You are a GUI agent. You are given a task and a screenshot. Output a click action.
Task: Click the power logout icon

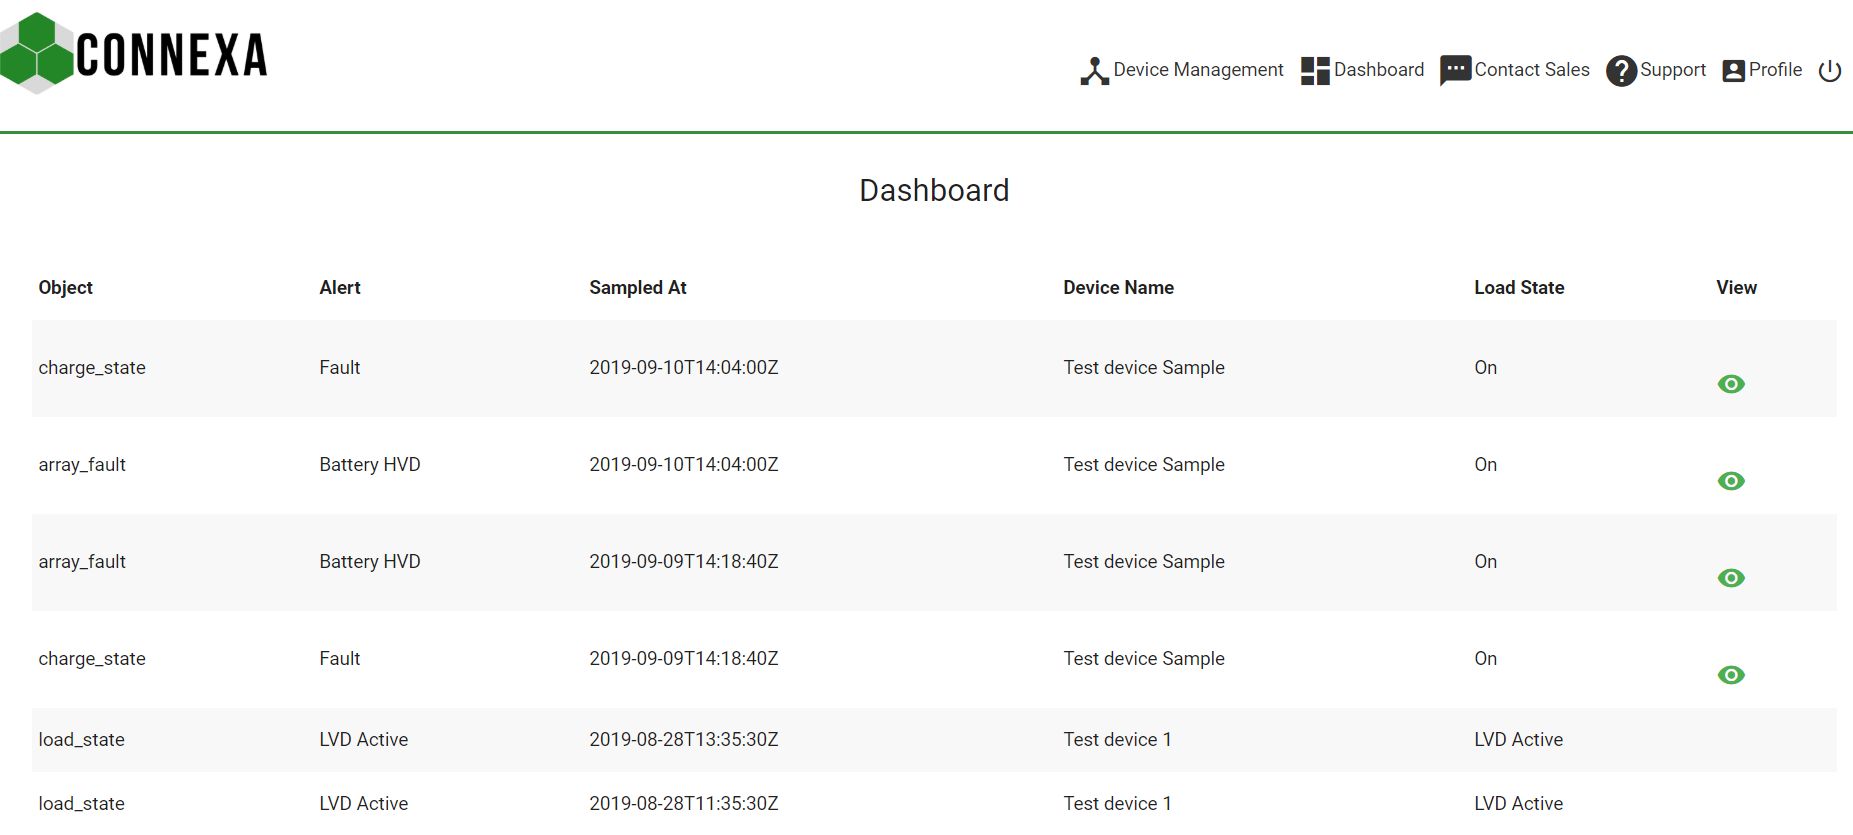click(1829, 71)
